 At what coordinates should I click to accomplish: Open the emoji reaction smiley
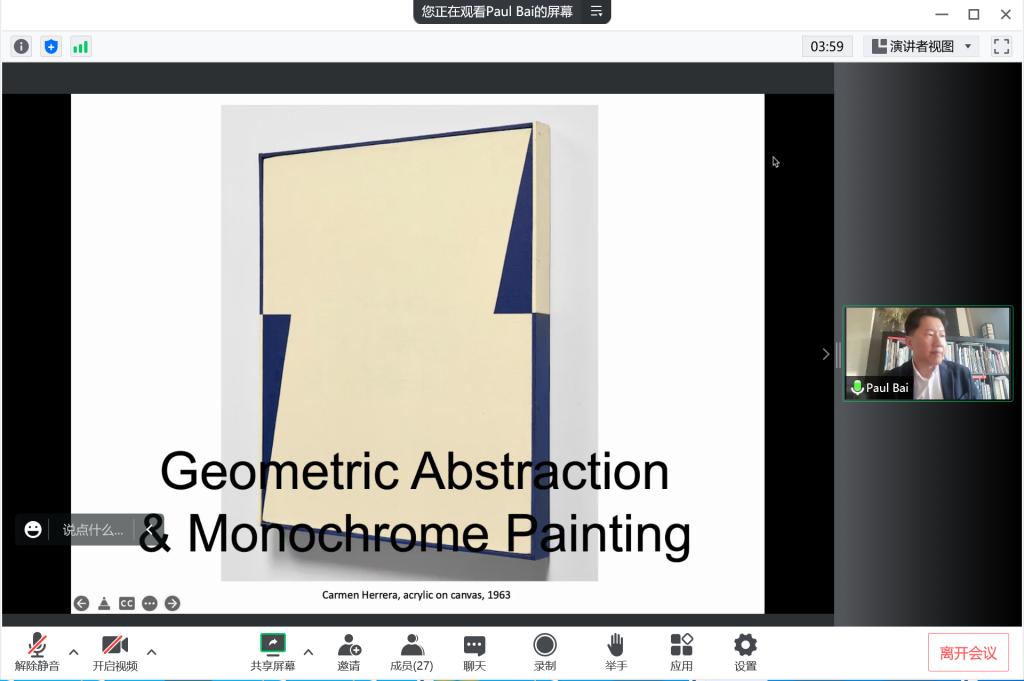pyautogui.click(x=33, y=530)
